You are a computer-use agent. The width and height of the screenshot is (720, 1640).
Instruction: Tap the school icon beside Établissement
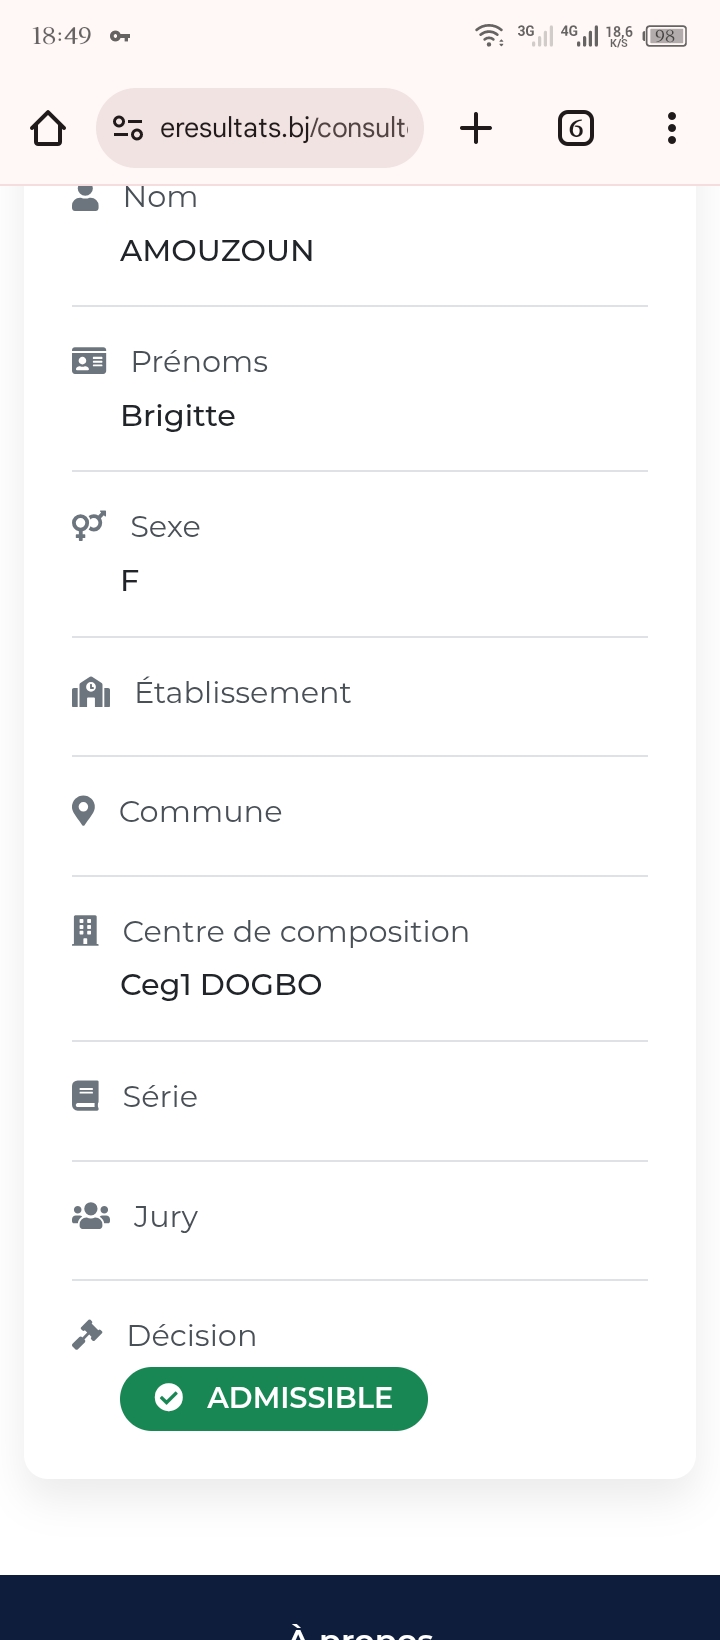pos(91,692)
